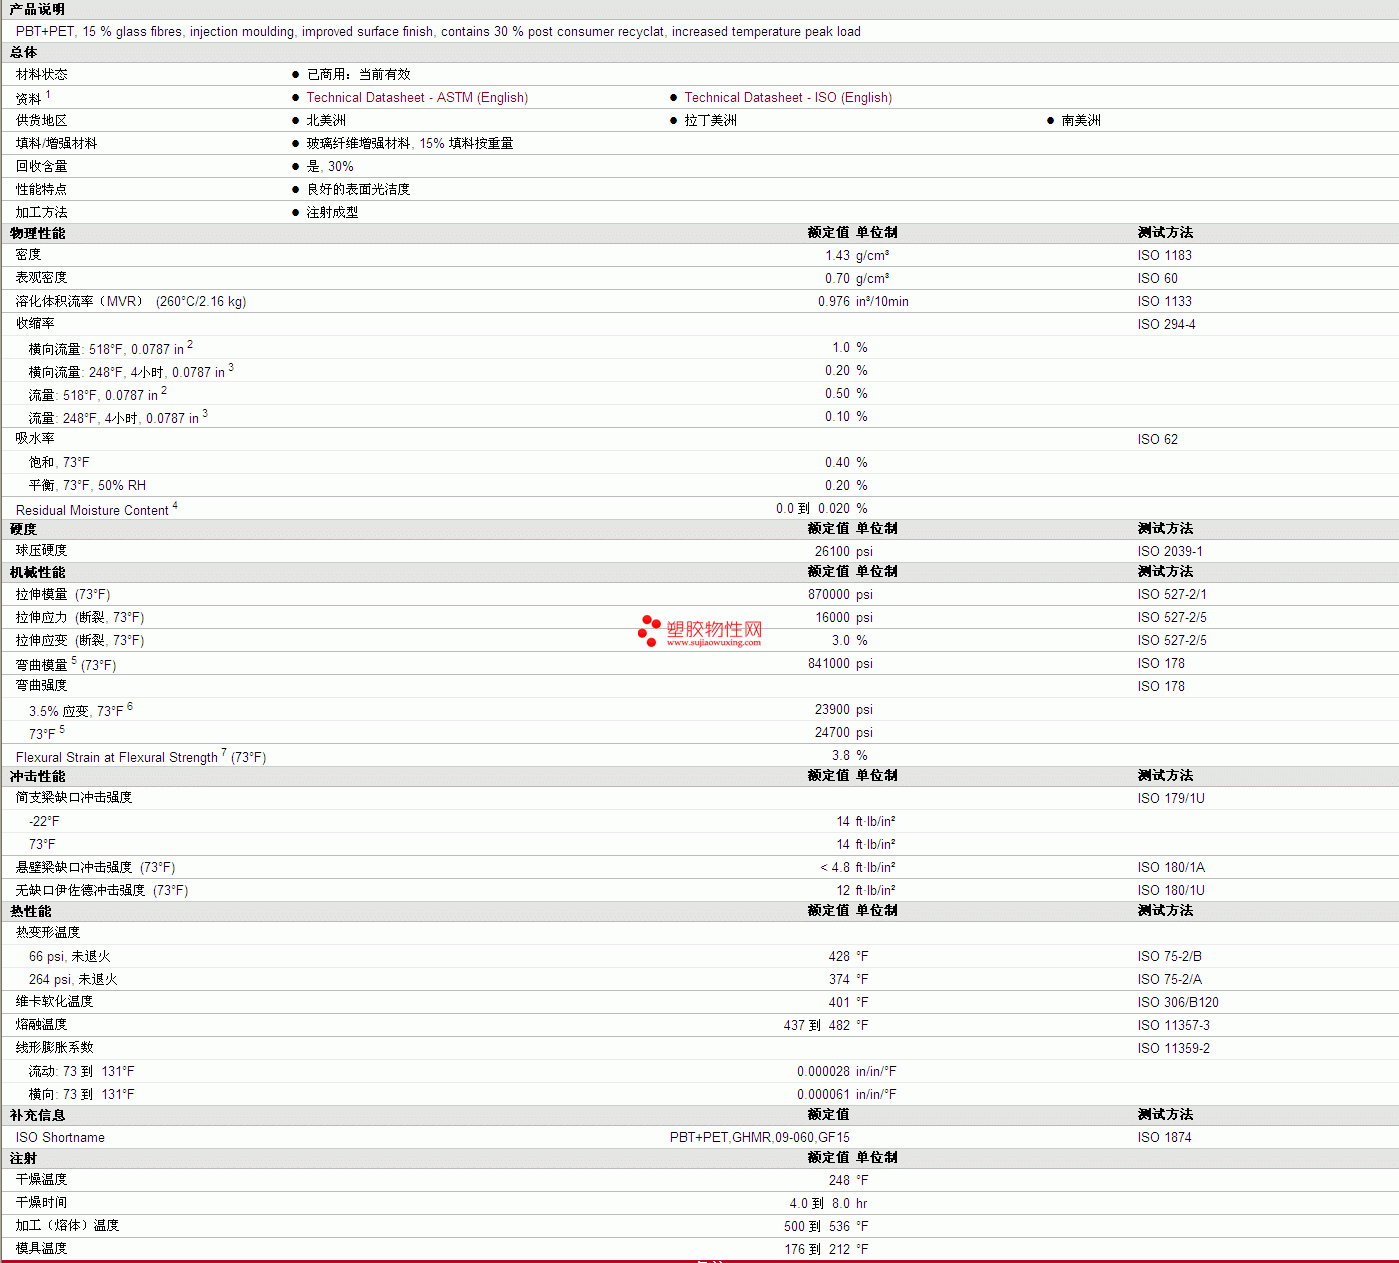Screen dimensions: 1399x1263
Task: Click the 4.0 到 8.0 drying time
Action: click(x=820, y=1203)
